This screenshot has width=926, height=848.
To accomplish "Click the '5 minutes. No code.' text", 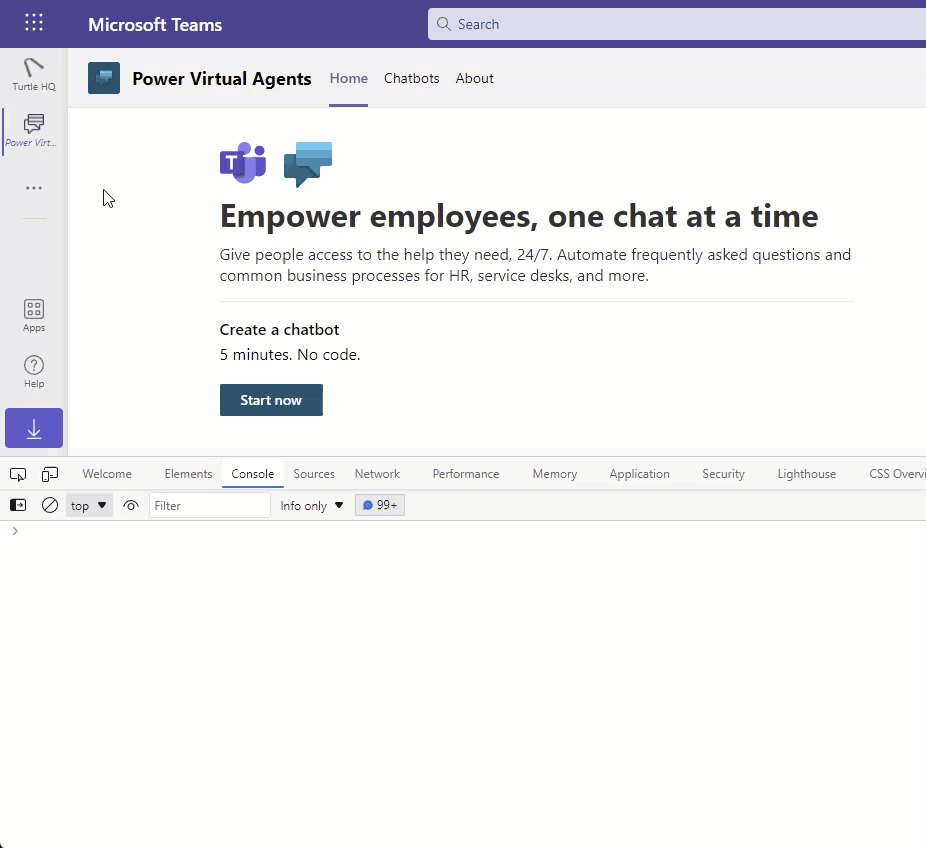I will tap(290, 355).
